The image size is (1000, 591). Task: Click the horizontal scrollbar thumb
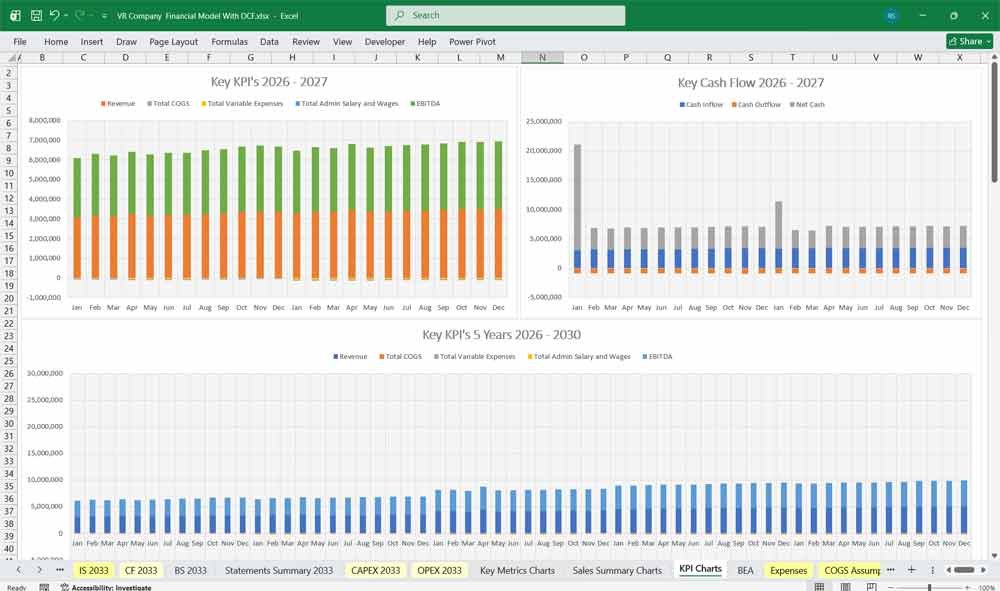pos(964,570)
